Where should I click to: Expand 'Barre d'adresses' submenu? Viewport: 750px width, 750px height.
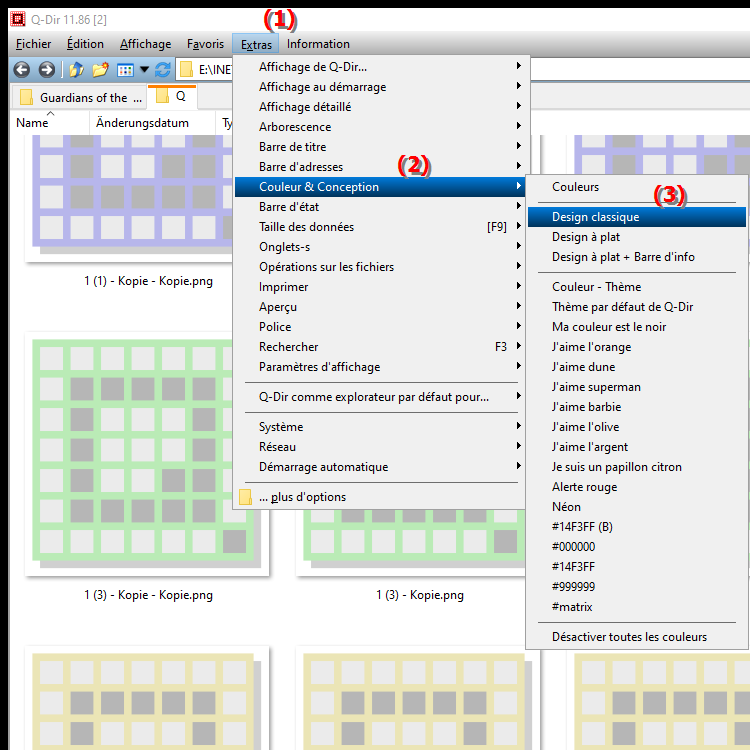[x=381, y=167]
